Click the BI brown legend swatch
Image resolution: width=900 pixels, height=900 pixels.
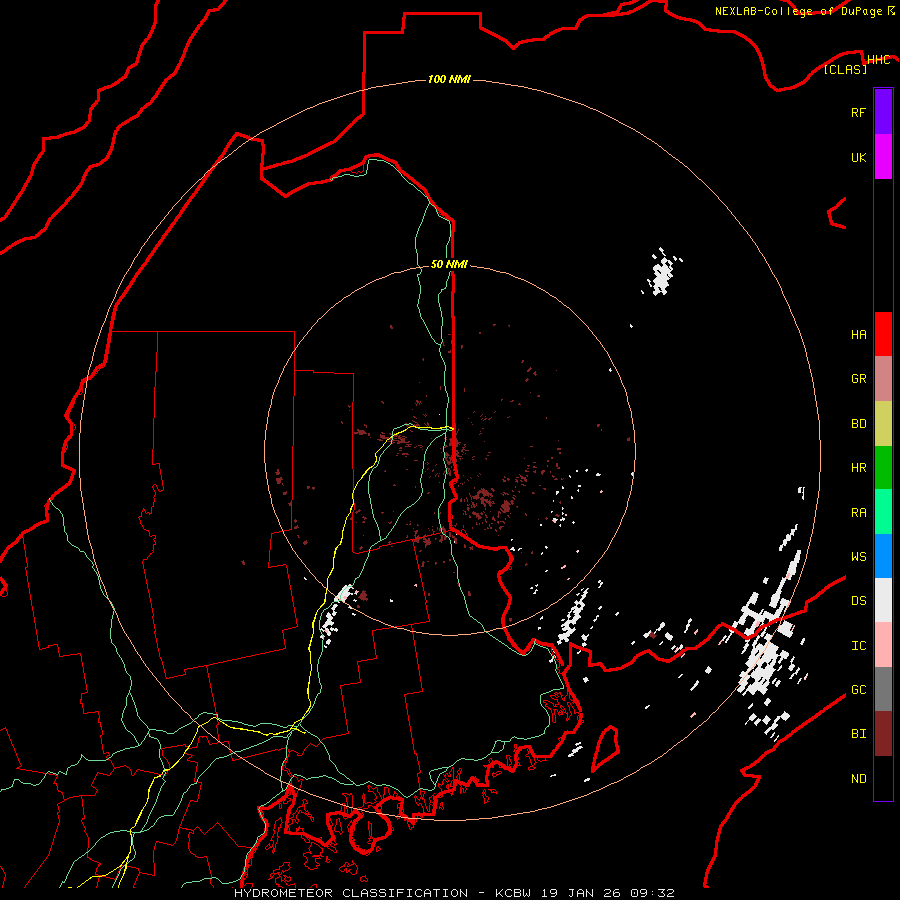883,734
